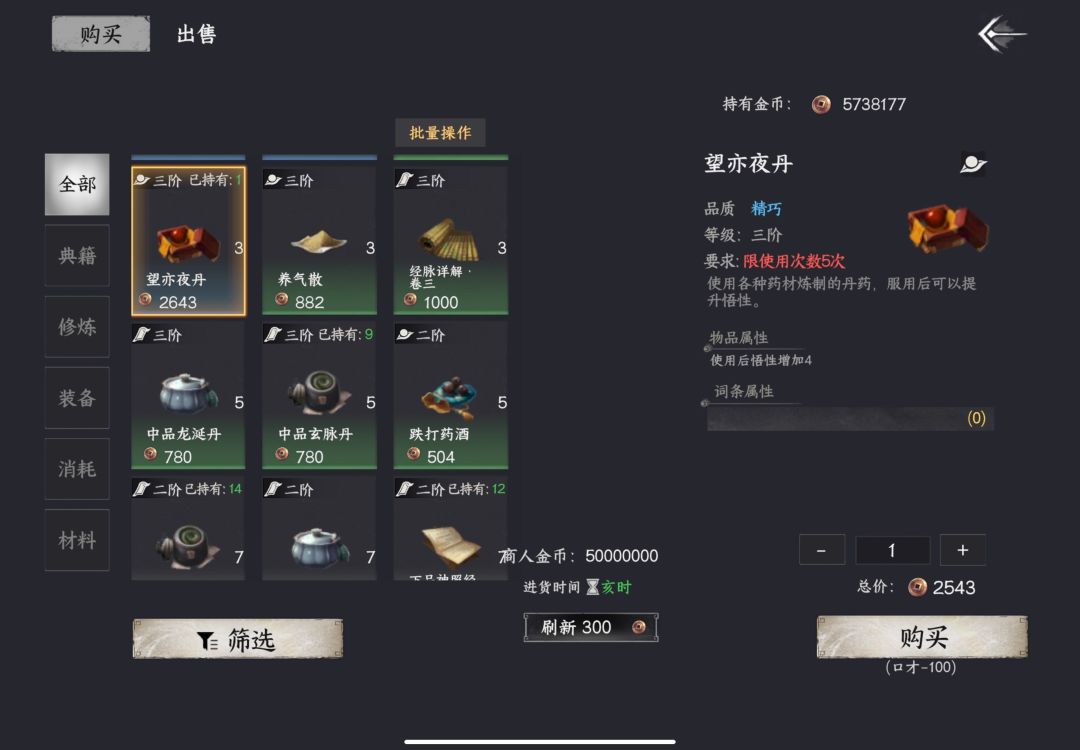Click the back arrow icon
1080x750 pixels.
coord(1002,34)
